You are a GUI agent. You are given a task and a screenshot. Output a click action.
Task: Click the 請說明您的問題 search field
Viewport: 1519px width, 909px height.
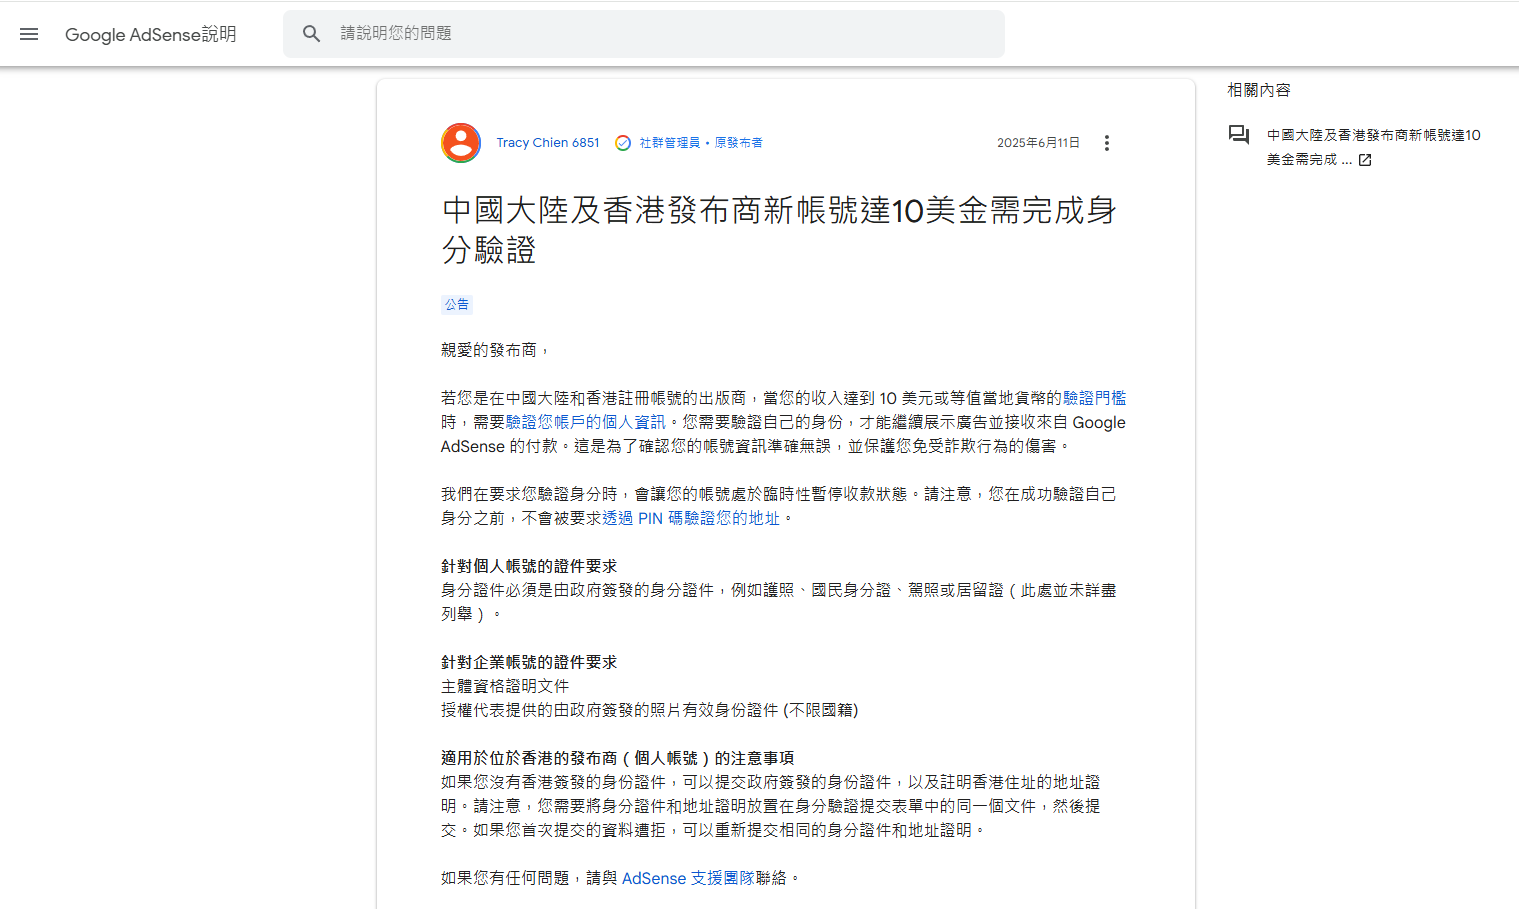pyautogui.click(x=644, y=34)
